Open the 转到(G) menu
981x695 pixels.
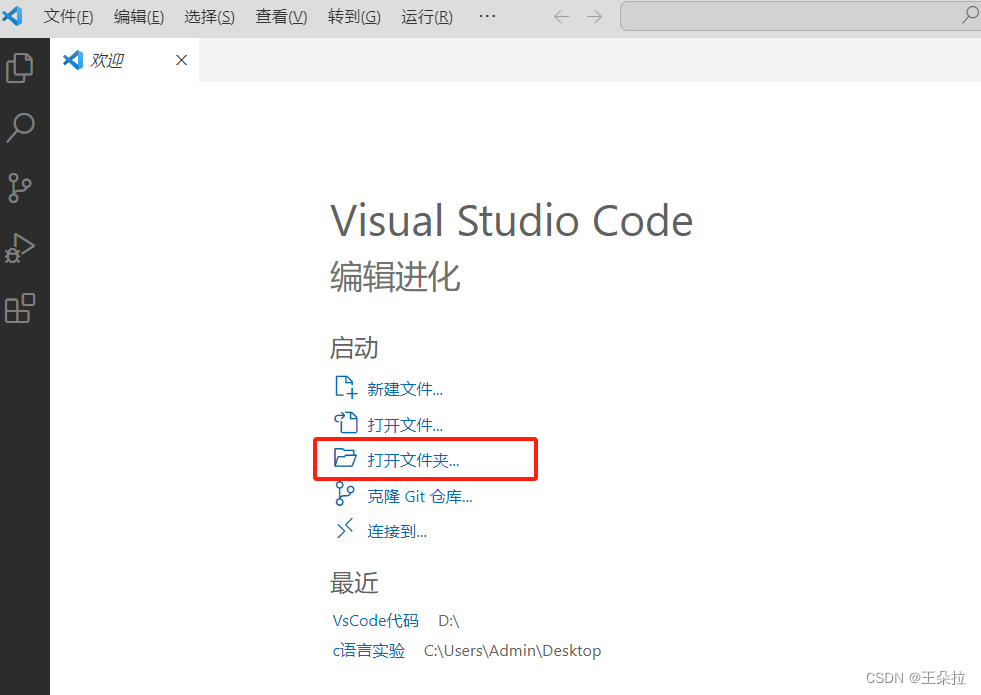click(x=354, y=17)
